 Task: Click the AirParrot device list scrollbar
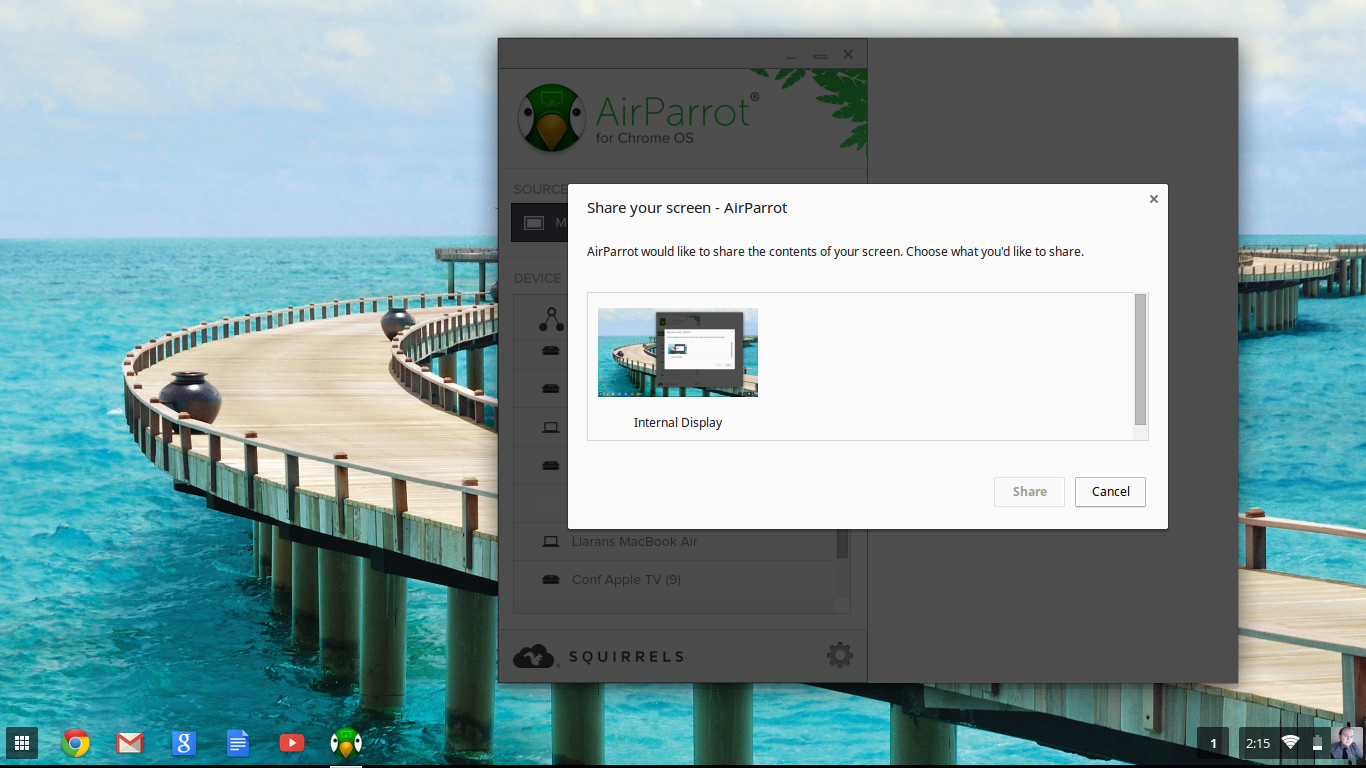point(843,543)
